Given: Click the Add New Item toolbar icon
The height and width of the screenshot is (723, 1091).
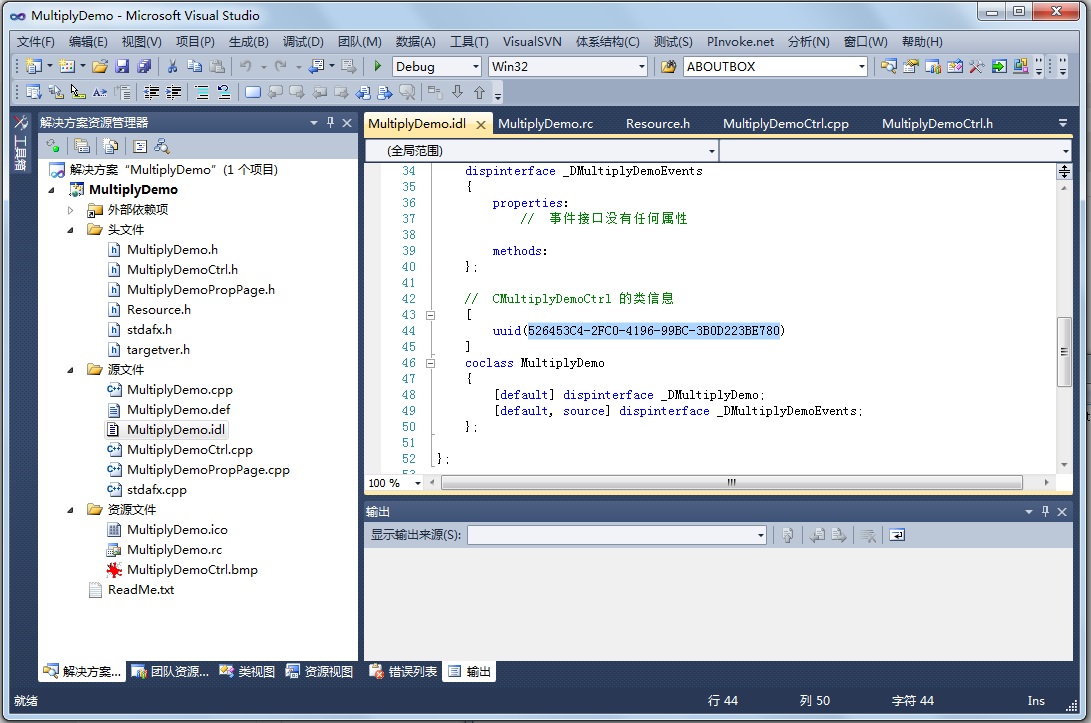Looking at the screenshot, I should [x=67, y=66].
